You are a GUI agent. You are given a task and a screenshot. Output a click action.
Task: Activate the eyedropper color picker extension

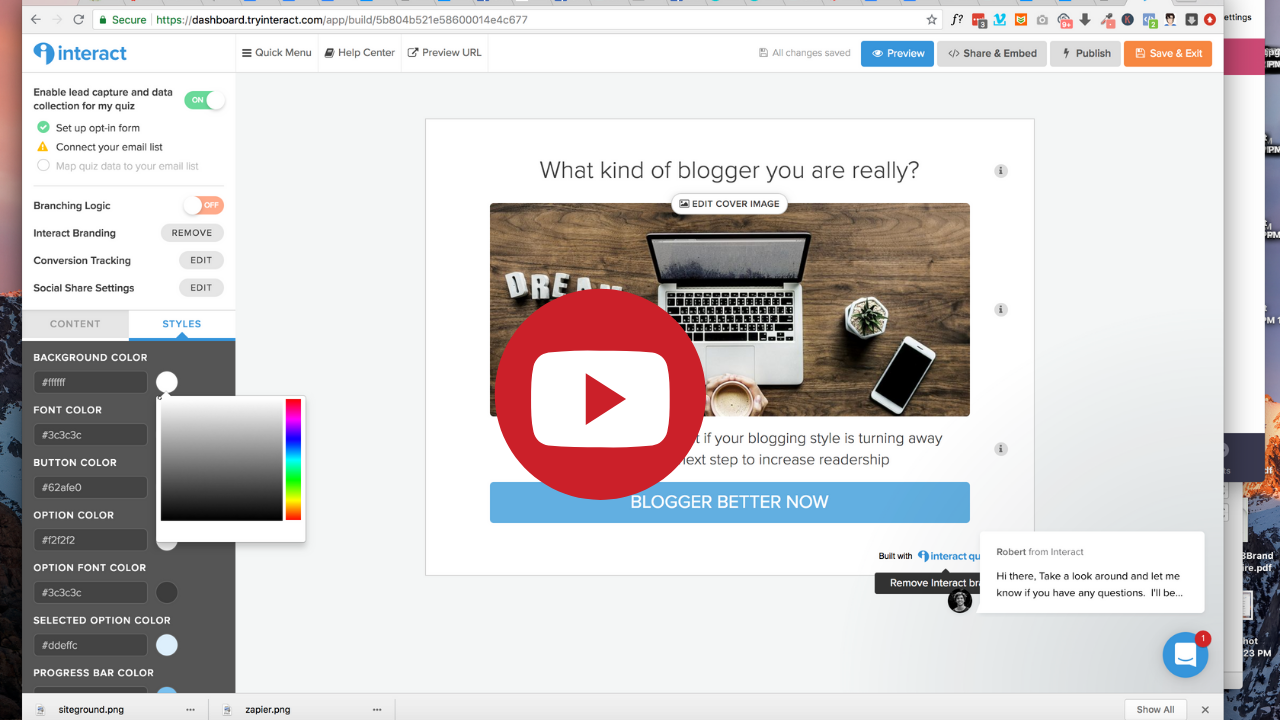[1106, 19]
